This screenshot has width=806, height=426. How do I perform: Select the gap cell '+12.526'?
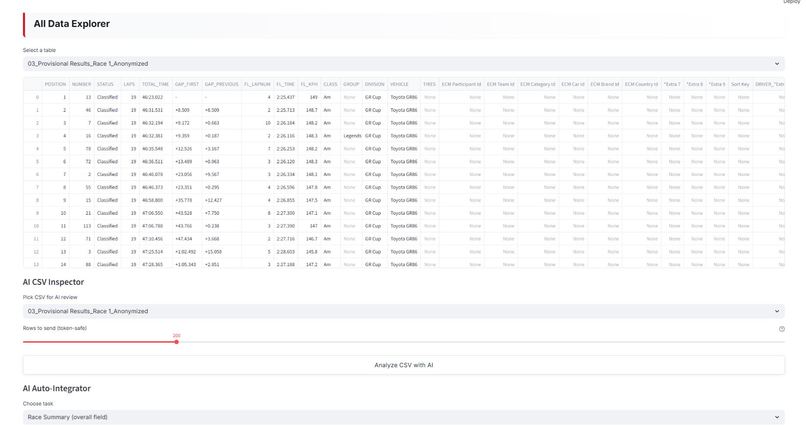click(187, 149)
